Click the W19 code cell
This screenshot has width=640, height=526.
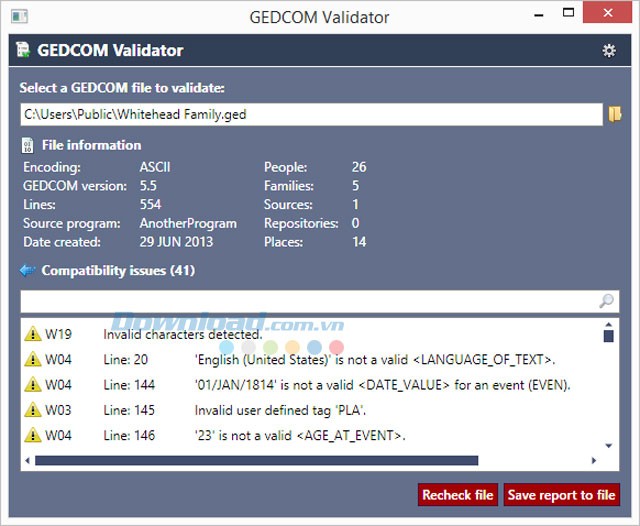58,334
